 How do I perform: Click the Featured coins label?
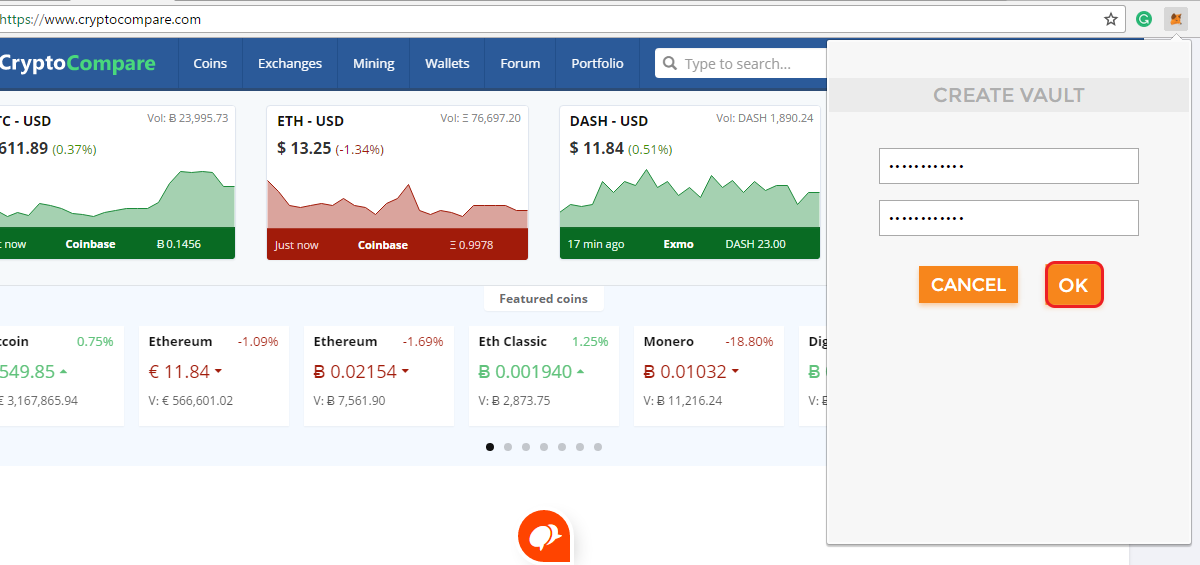(544, 299)
